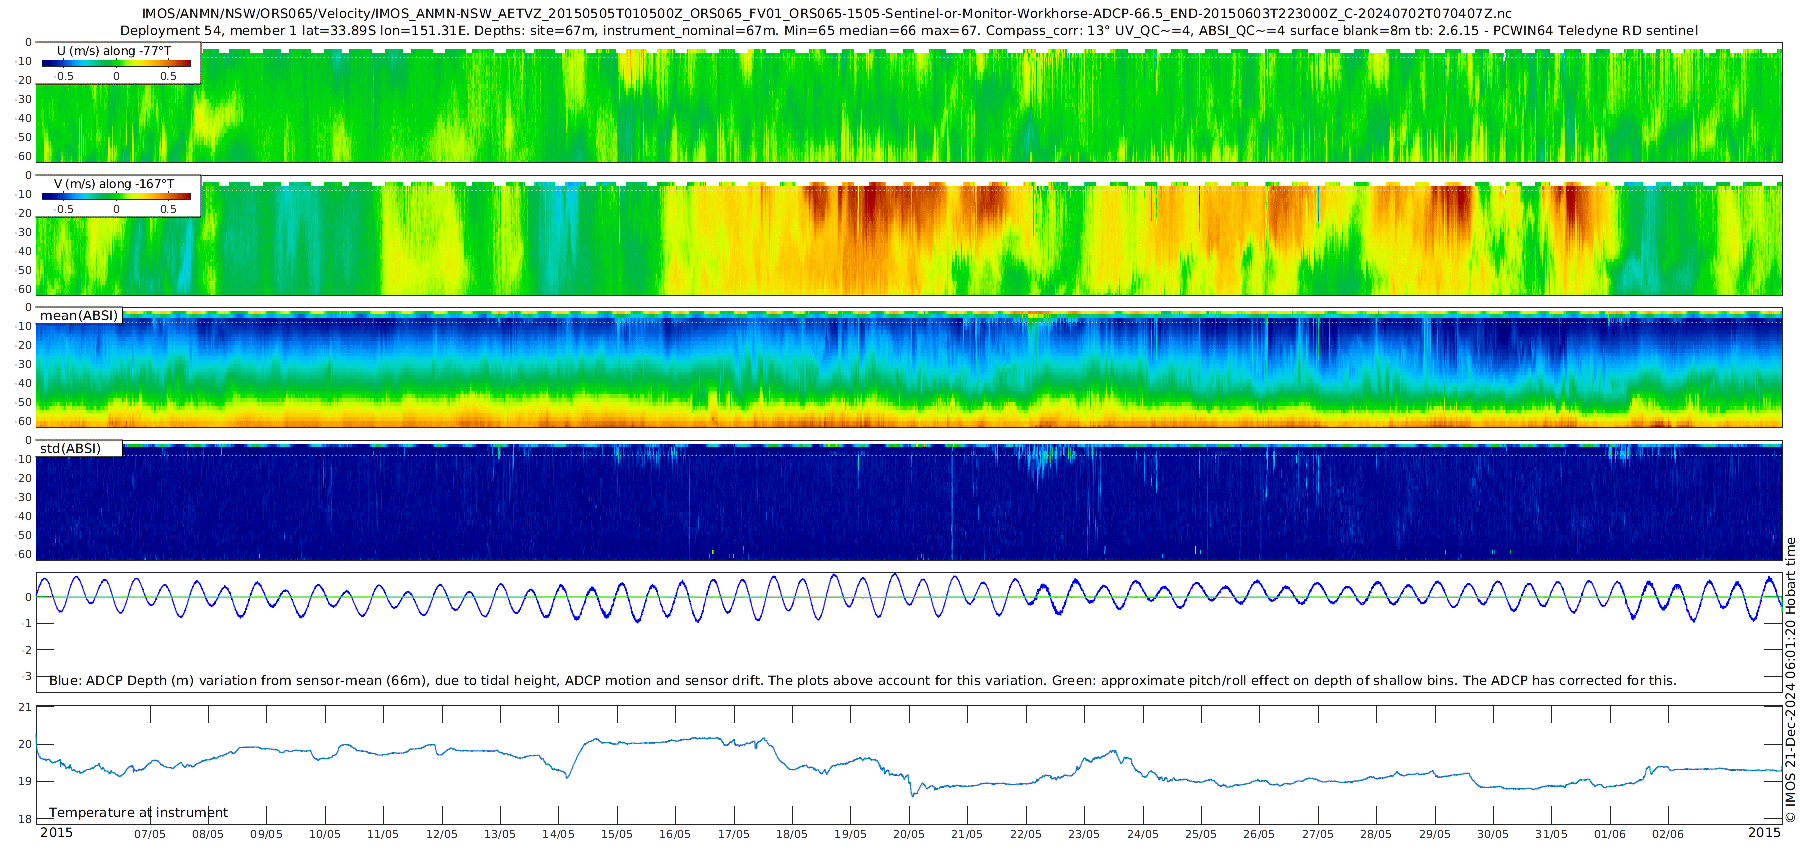Click the U velocity colorbar in the legend
Screen dimensions: 1800x850
[116, 63]
